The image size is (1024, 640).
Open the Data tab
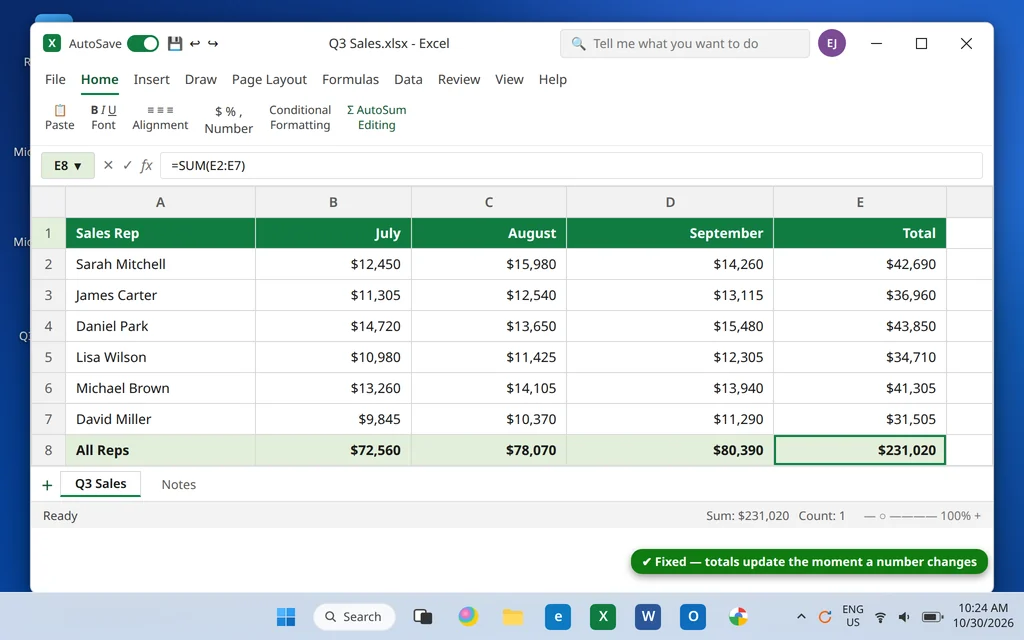click(x=408, y=79)
